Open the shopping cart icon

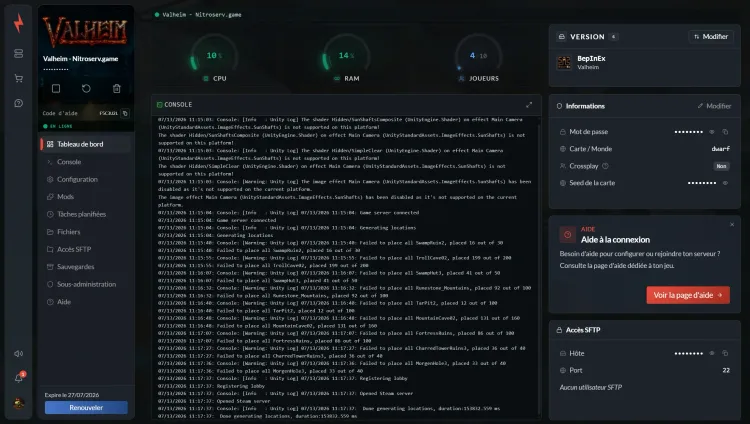(x=19, y=78)
